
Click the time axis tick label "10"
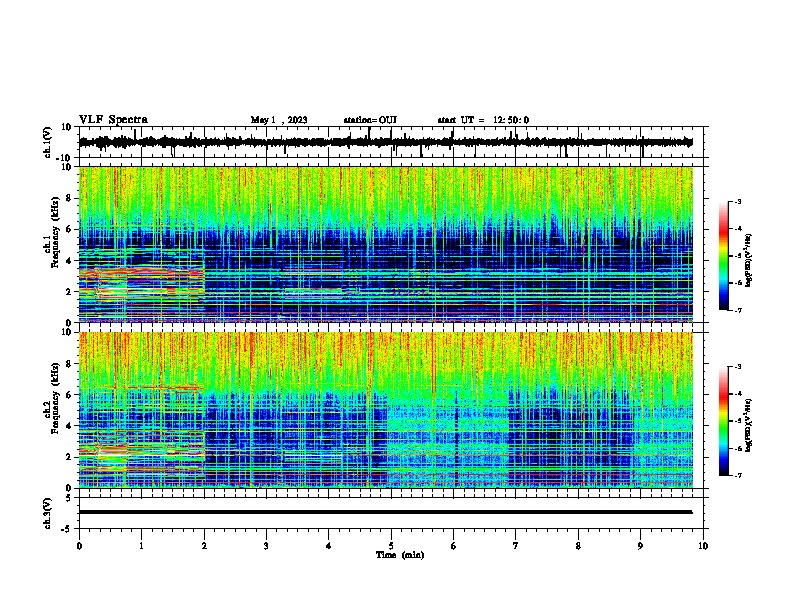(703, 546)
